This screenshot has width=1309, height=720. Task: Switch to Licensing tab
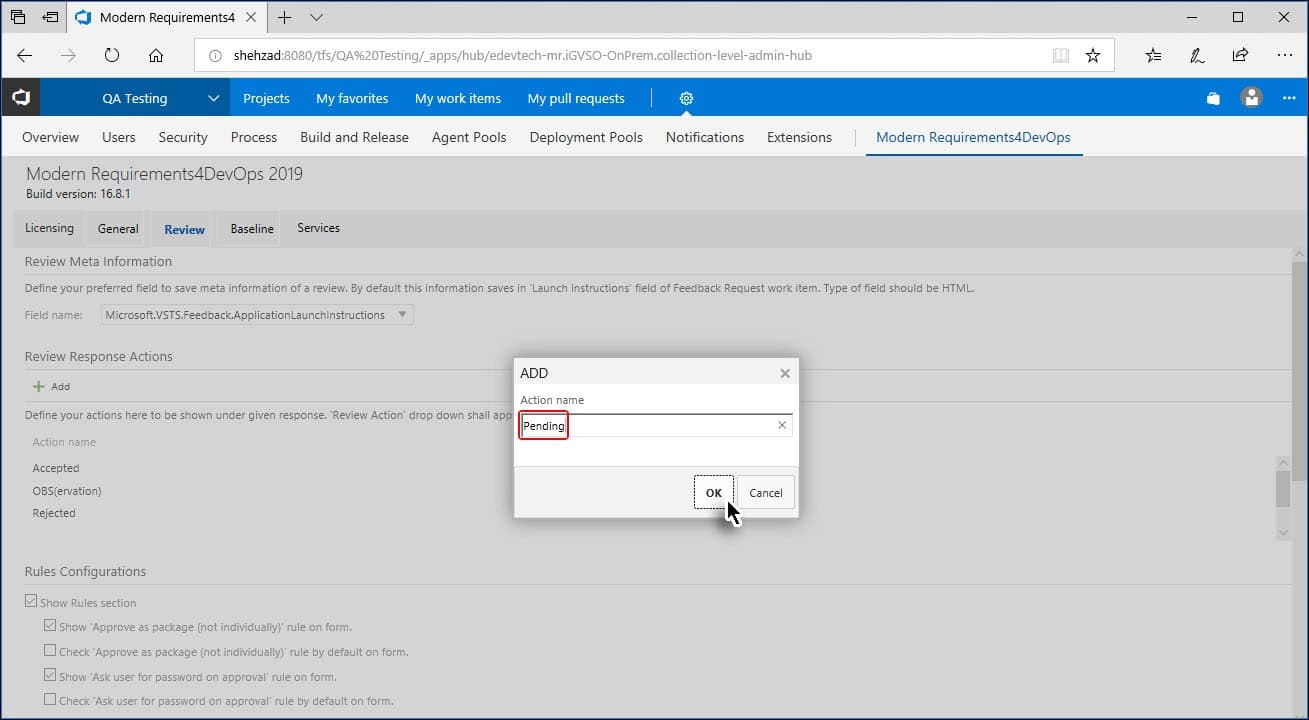coord(49,228)
